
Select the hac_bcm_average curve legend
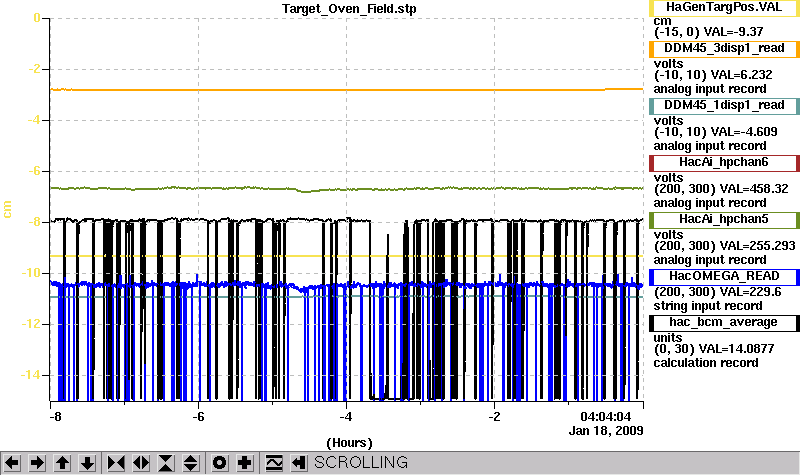[724, 323]
